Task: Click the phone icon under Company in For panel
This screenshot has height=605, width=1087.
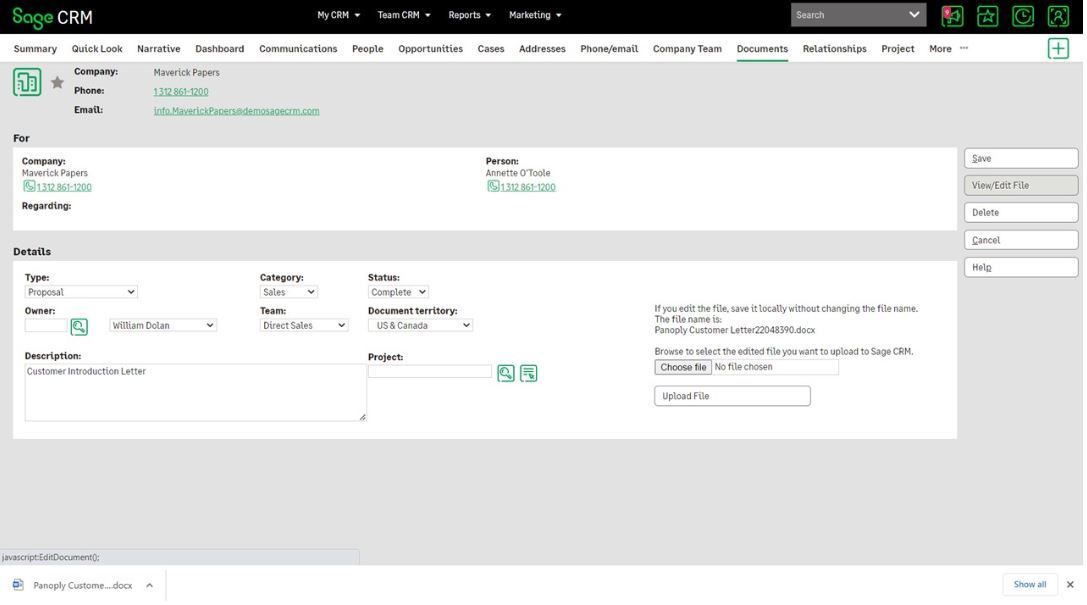Action: 29,186
